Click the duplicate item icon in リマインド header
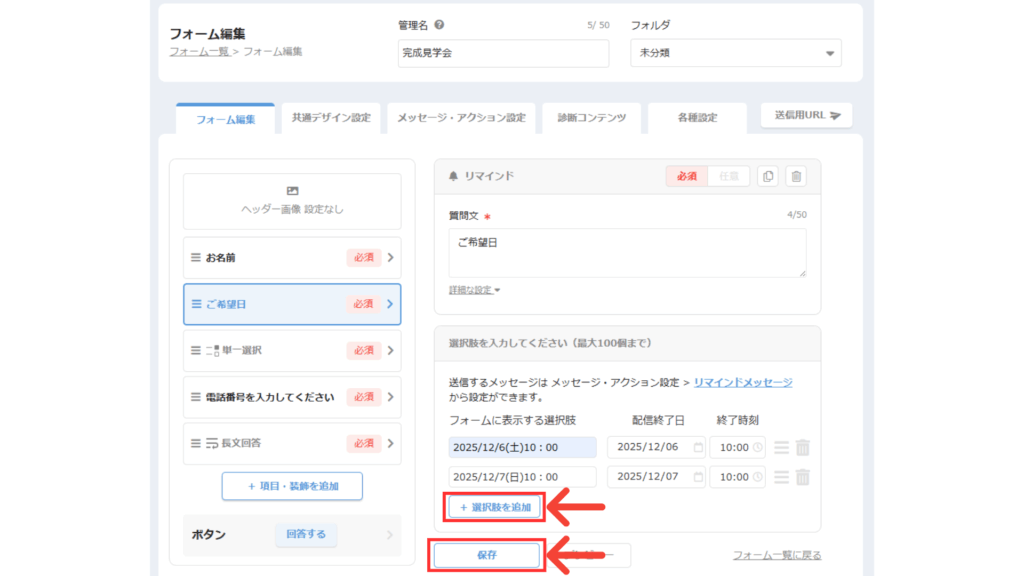The image size is (1024, 576). 767,176
